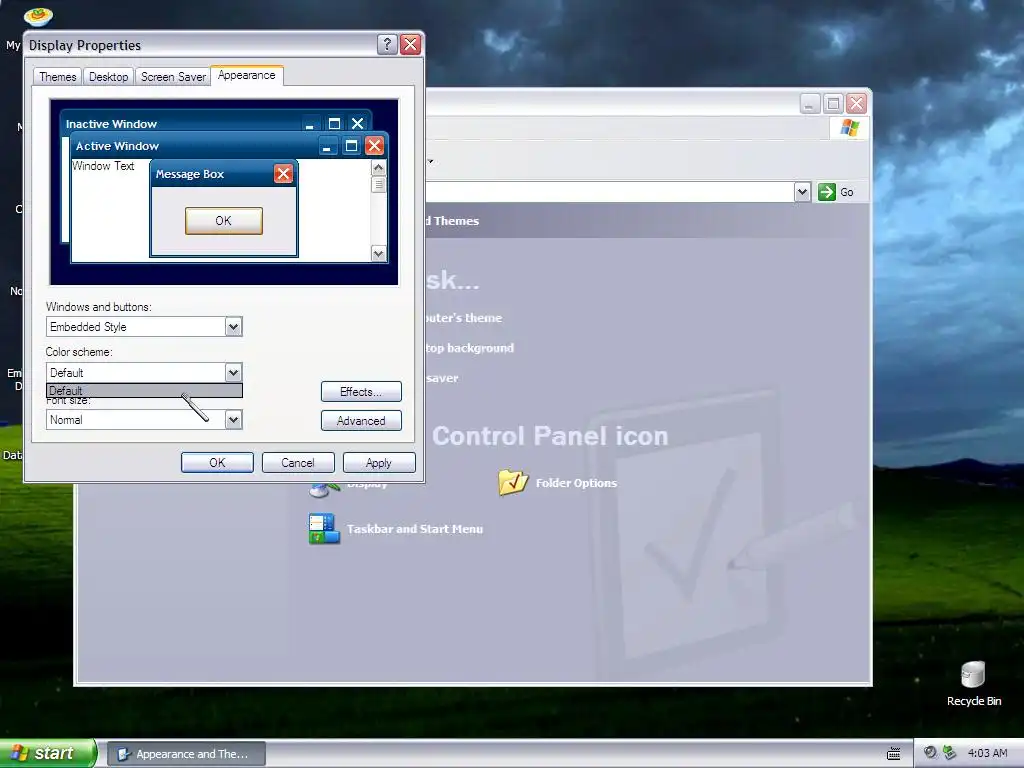1024x768 pixels.
Task: Click the Appearance tab
Action: pyautogui.click(x=247, y=75)
